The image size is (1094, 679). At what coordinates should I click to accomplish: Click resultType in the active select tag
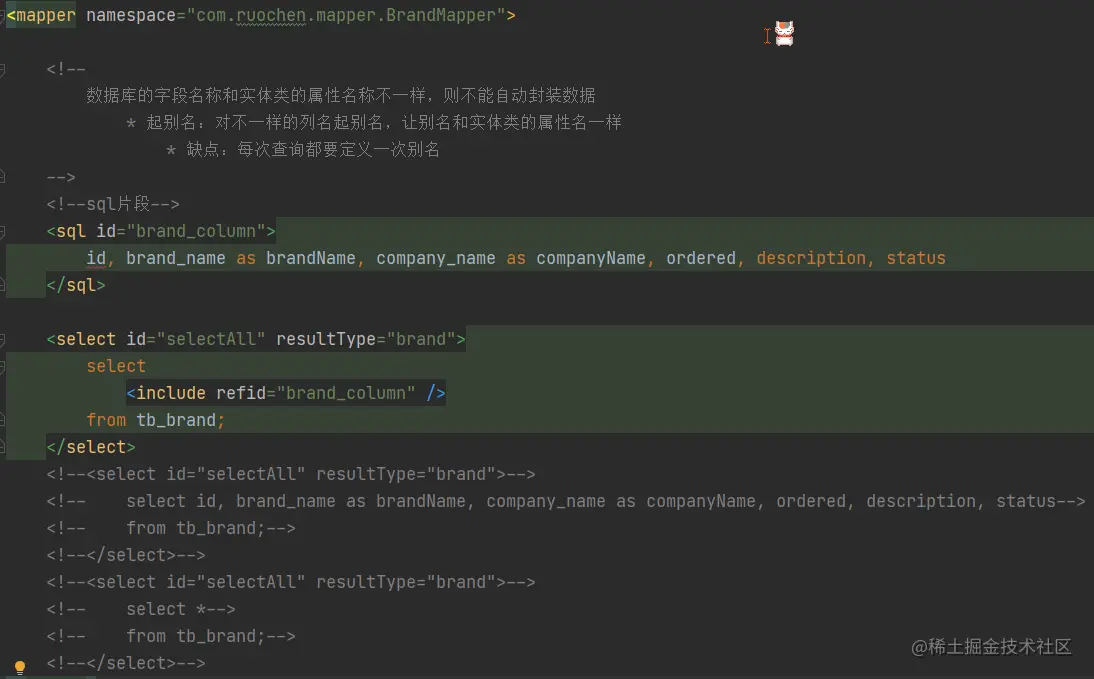tap(326, 339)
